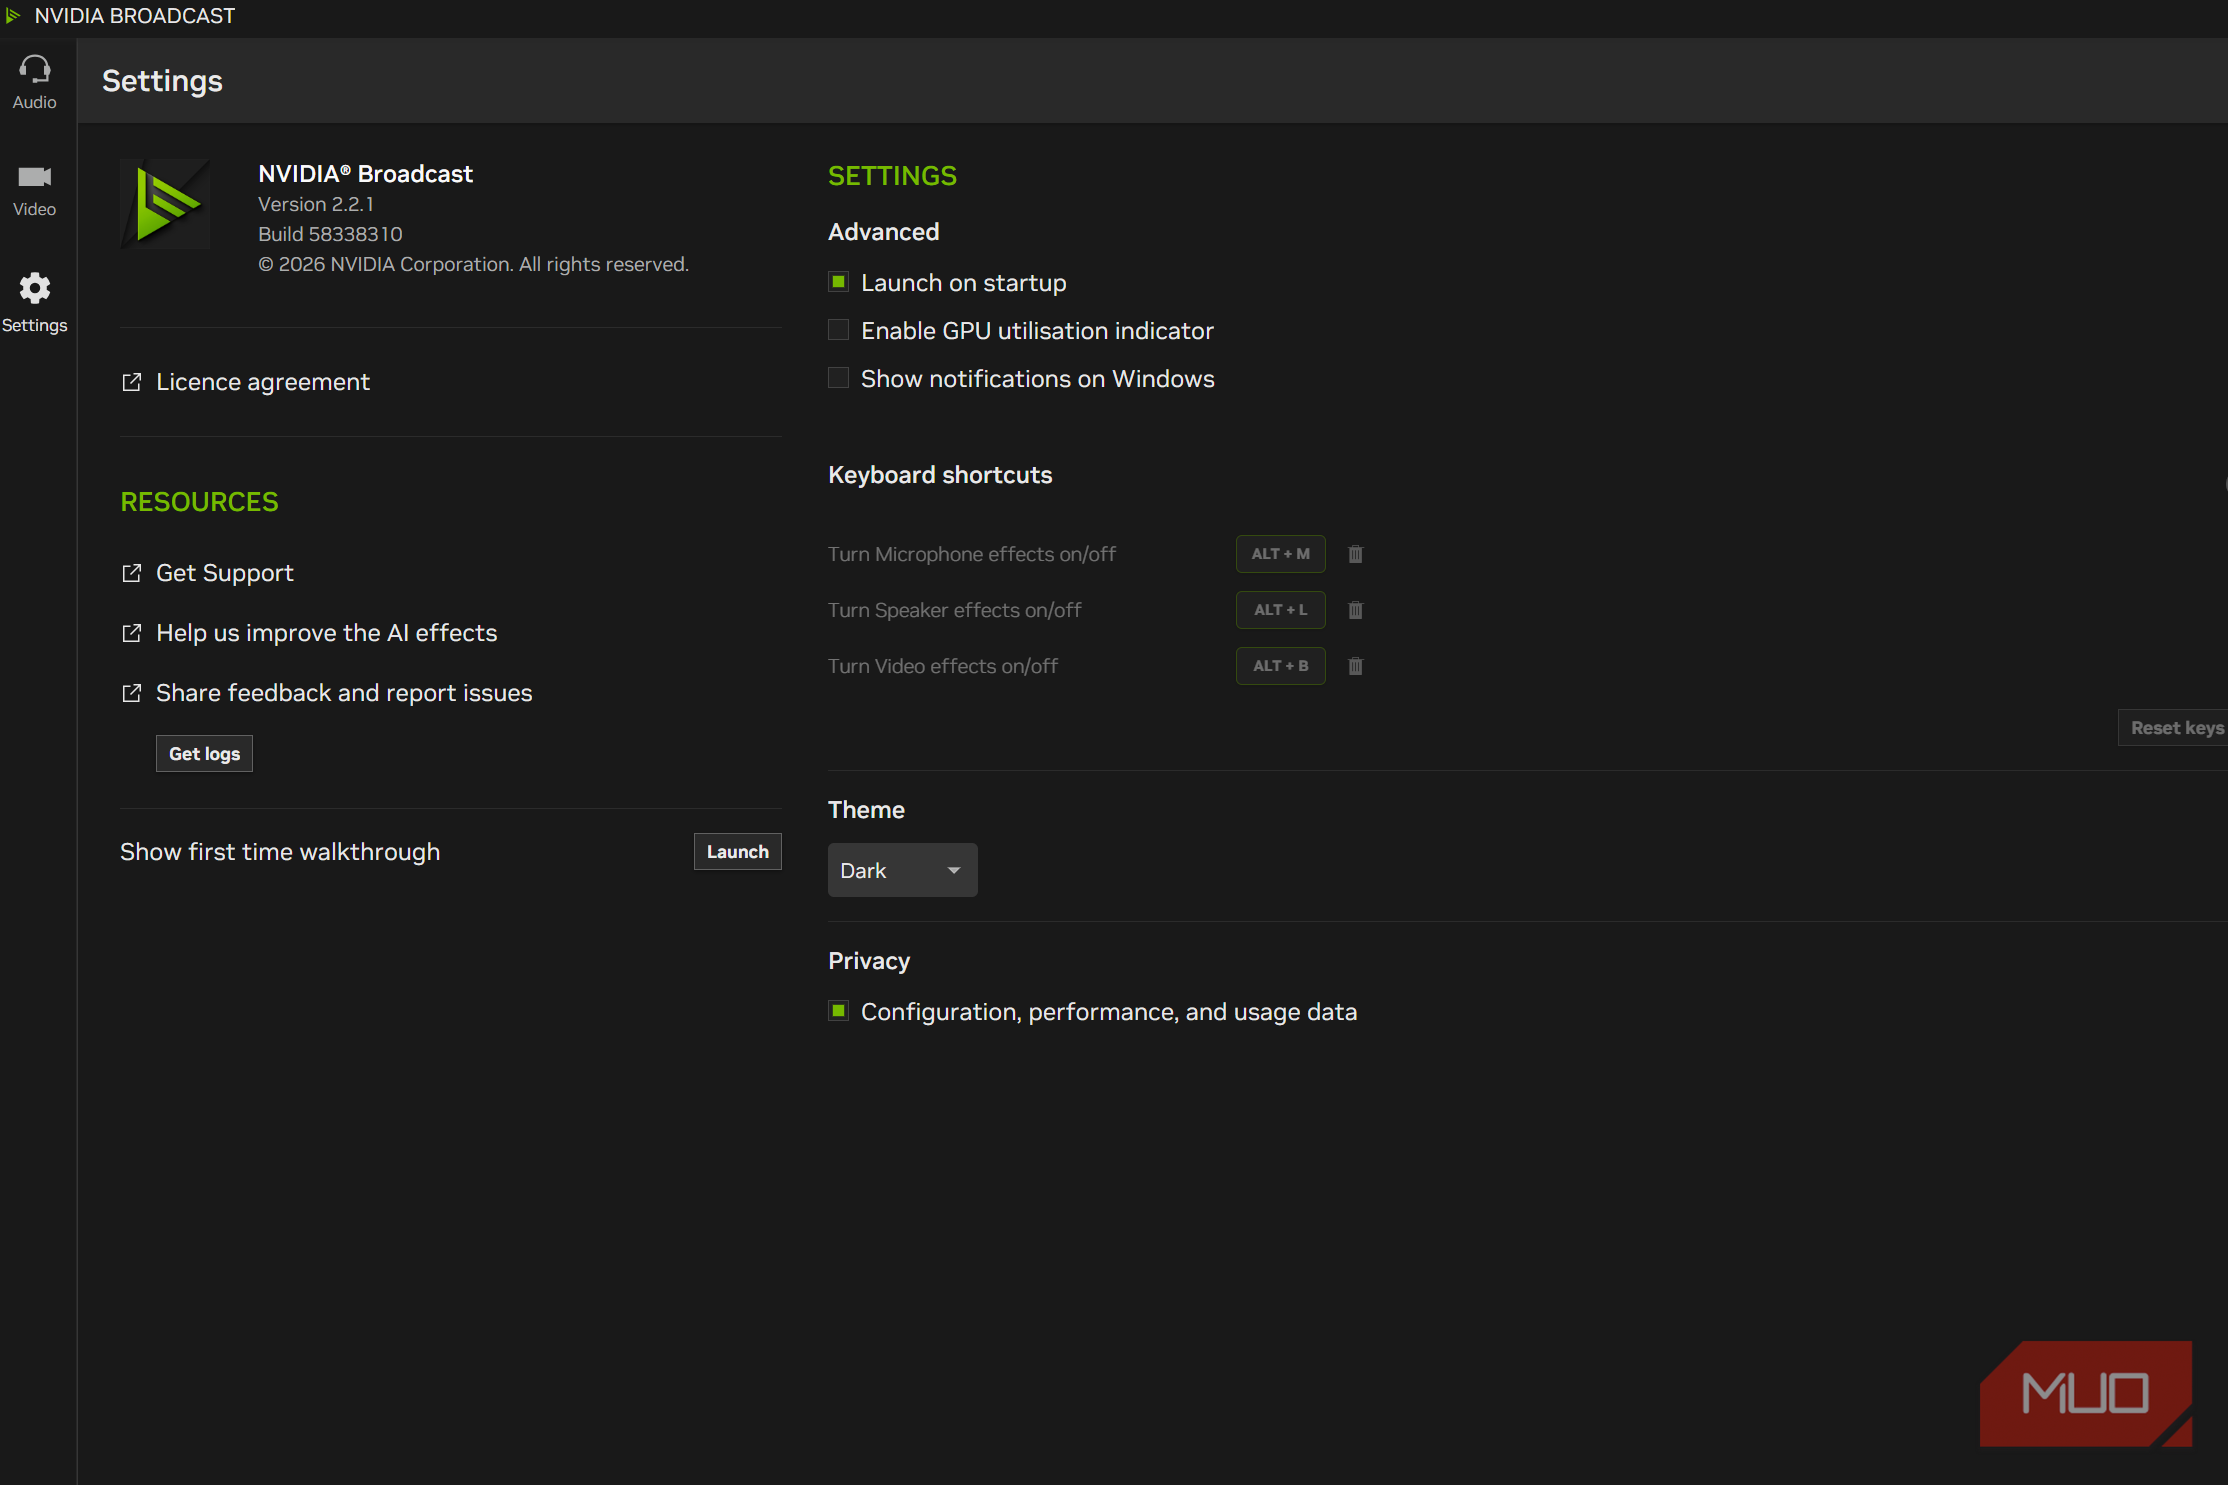This screenshot has height=1485, width=2228.
Task: Delete the Video effects shortcut with trash icon
Action: pos(1355,666)
